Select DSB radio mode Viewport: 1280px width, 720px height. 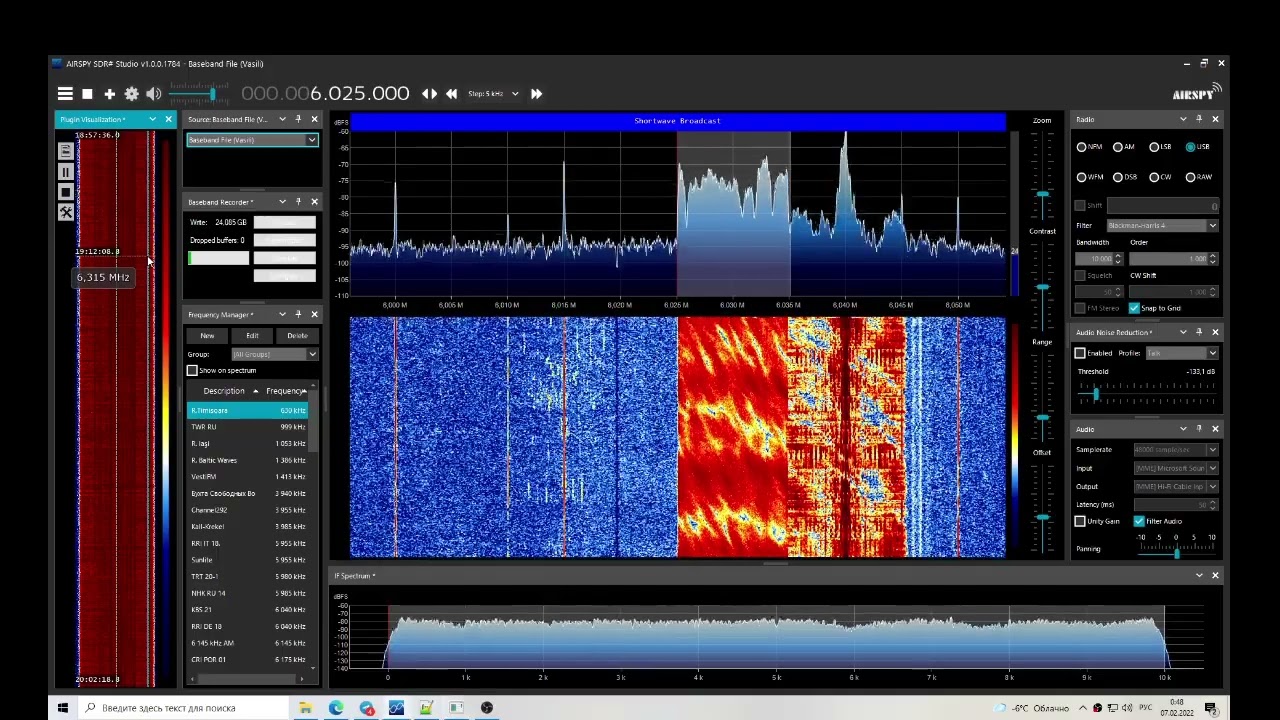click(1125, 177)
